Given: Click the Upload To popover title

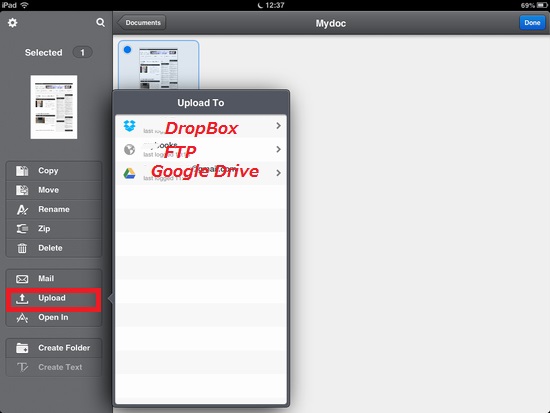Looking at the screenshot, I should pyautogui.click(x=201, y=103).
